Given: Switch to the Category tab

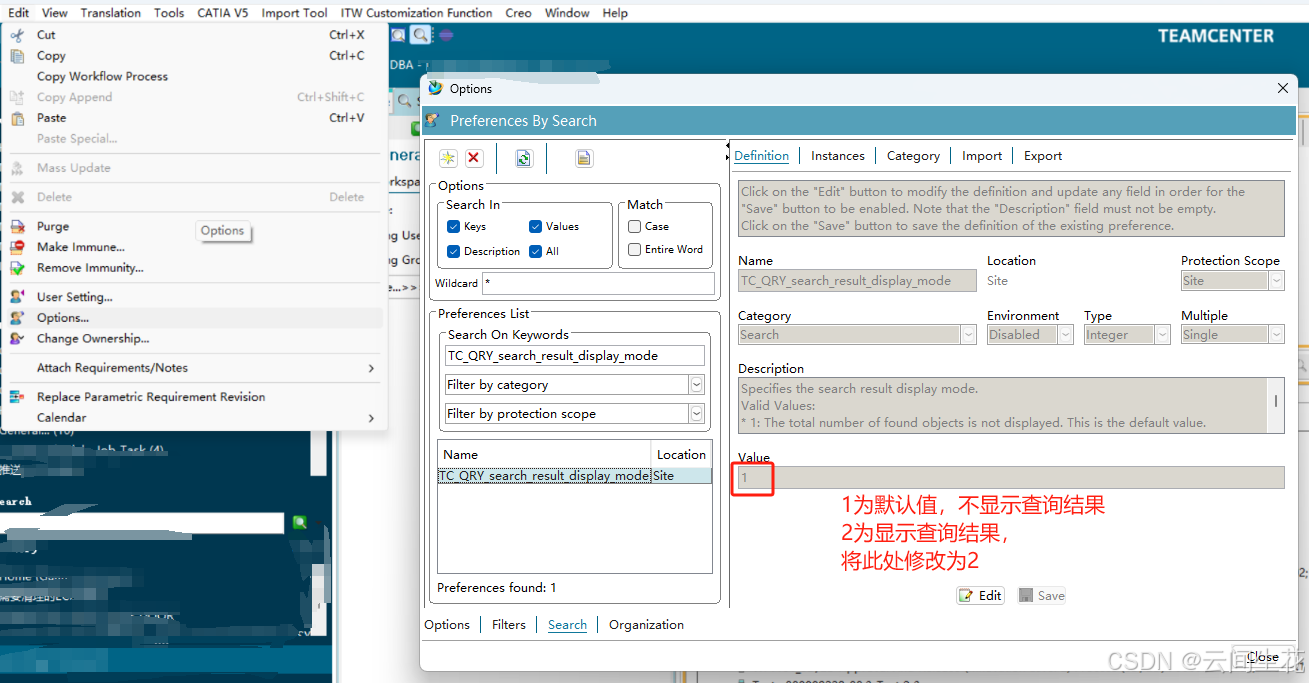Looking at the screenshot, I should (x=913, y=156).
